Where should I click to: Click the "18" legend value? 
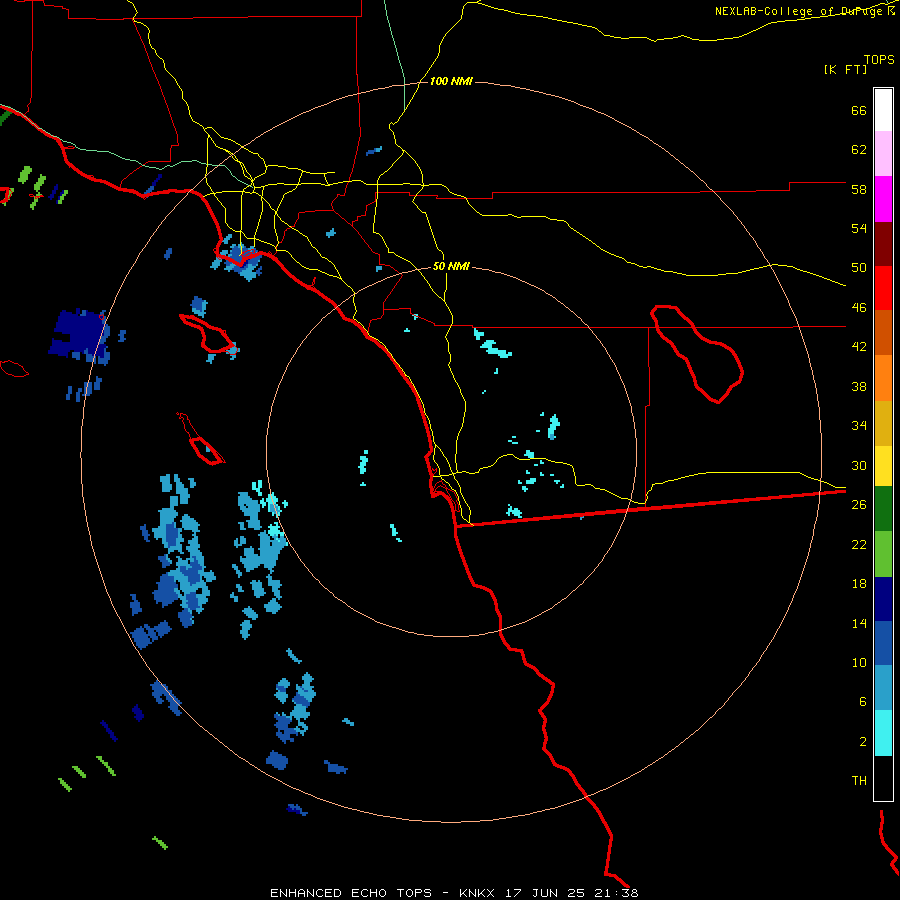tap(859, 584)
